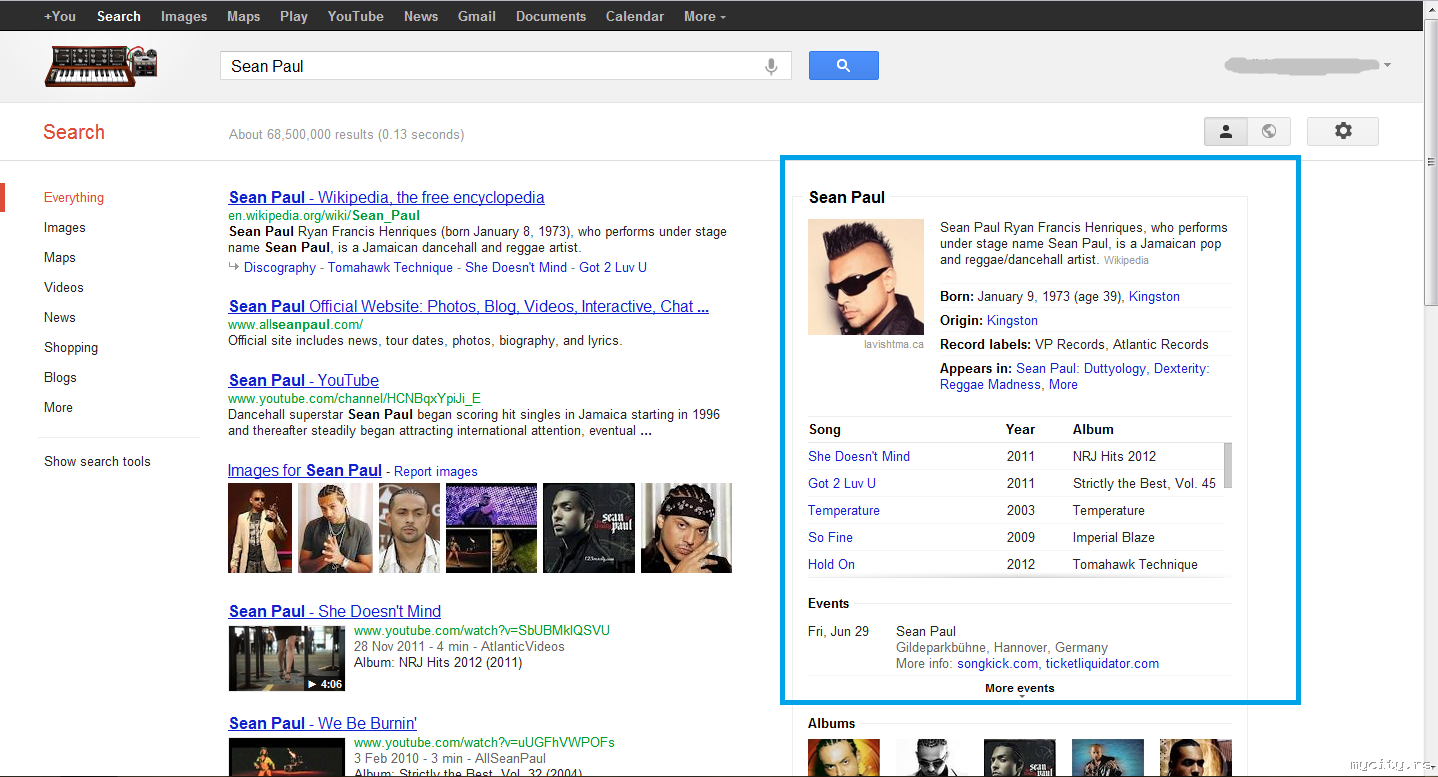
Task: Open YouTube in the top bar
Action: coord(356,16)
